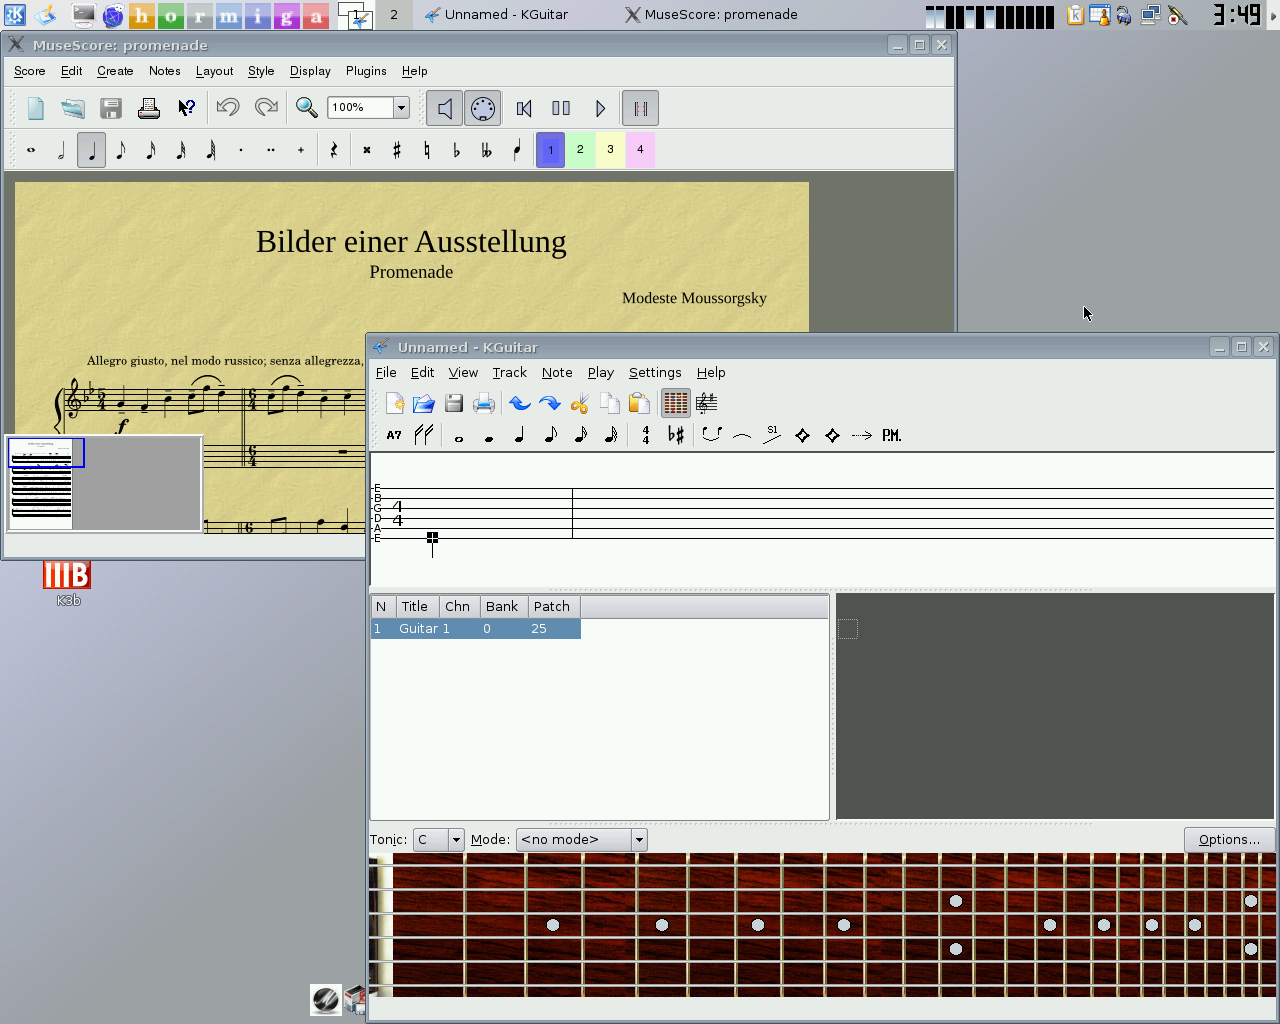Add the quarter rest in MuseScore toolbar
This screenshot has height=1024, width=1280.
(x=334, y=150)
